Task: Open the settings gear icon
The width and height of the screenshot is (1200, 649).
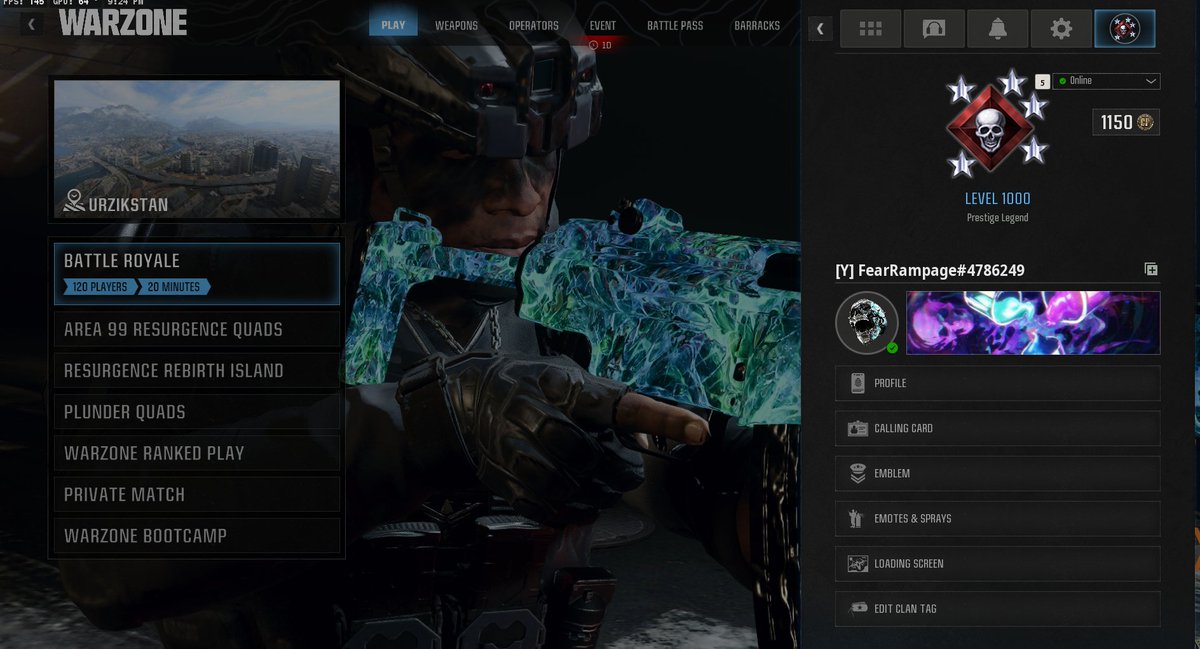Action: tap(1061, 29)
